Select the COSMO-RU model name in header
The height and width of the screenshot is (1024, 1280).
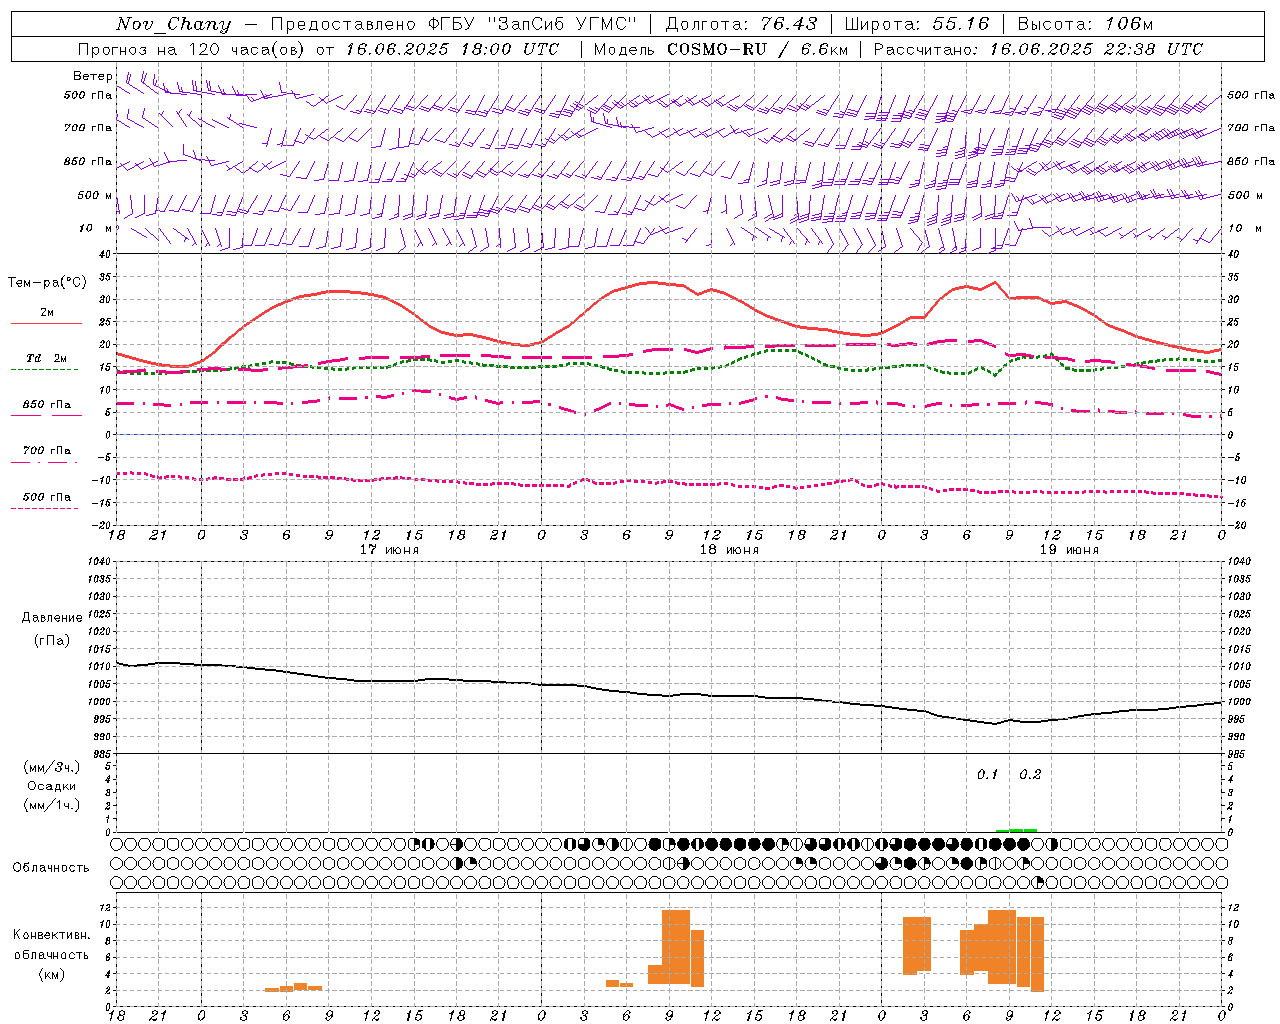(x=716, y=49)
